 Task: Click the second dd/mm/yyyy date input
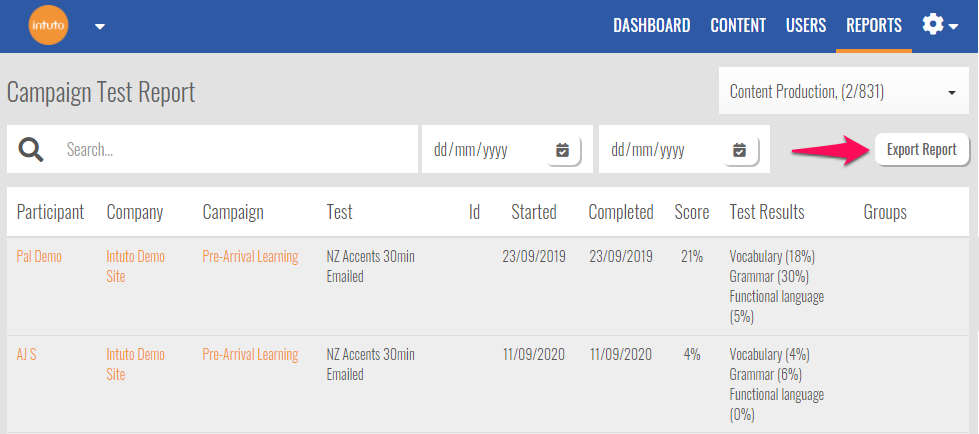pyautogui.click(x=662, y=150)
